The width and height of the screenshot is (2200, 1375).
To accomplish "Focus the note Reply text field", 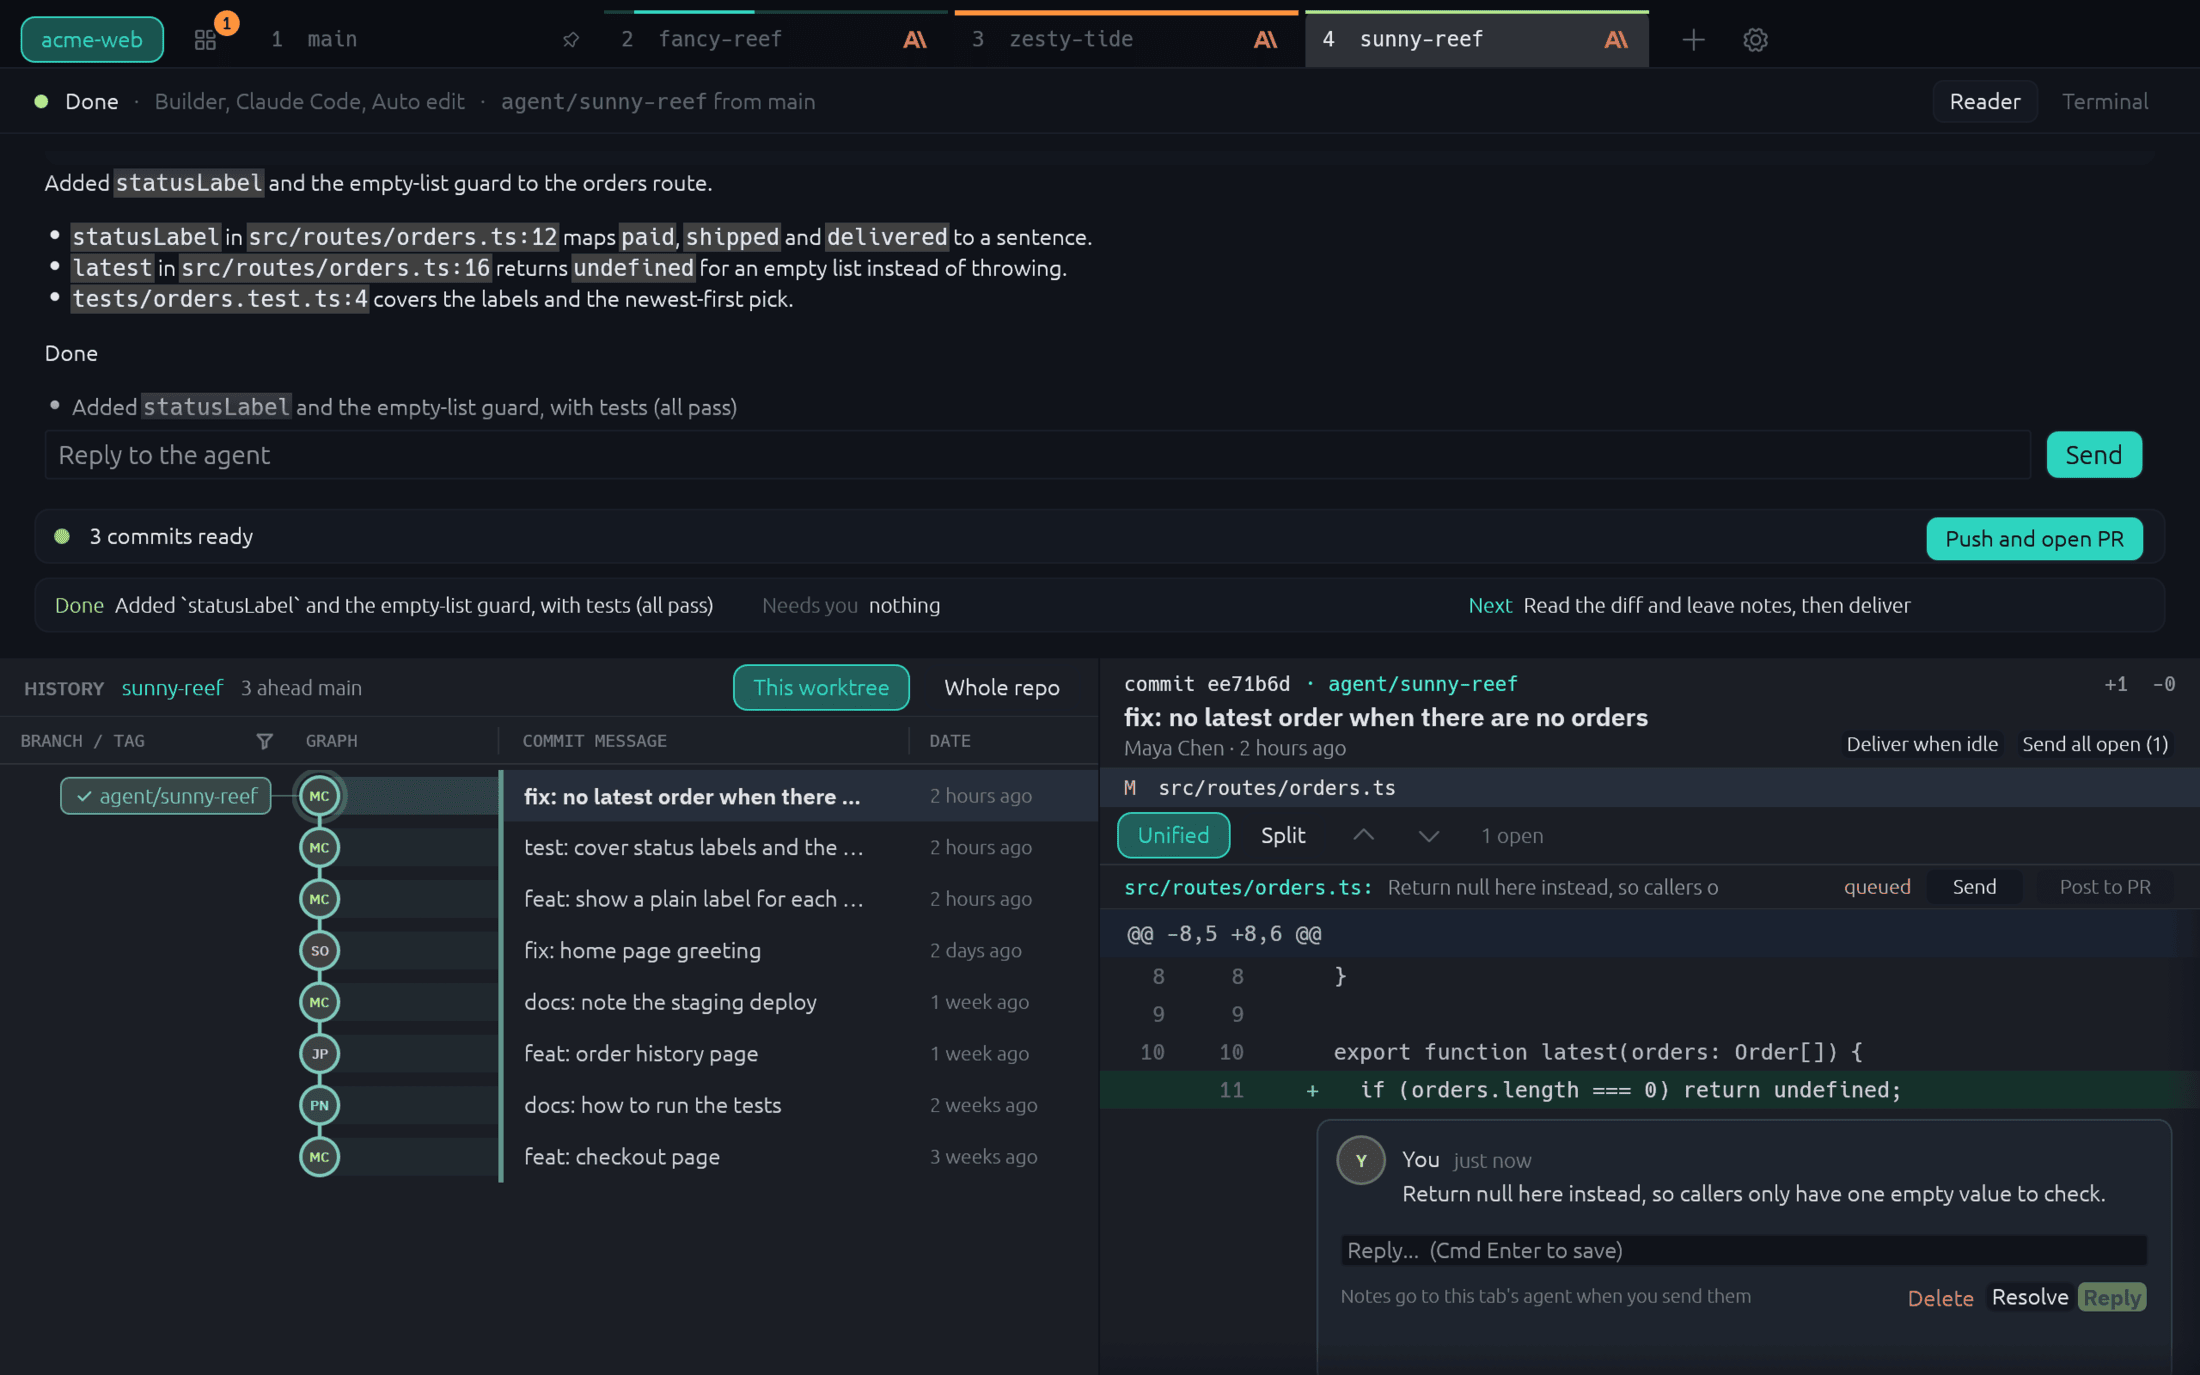I will (1744, 1250).
